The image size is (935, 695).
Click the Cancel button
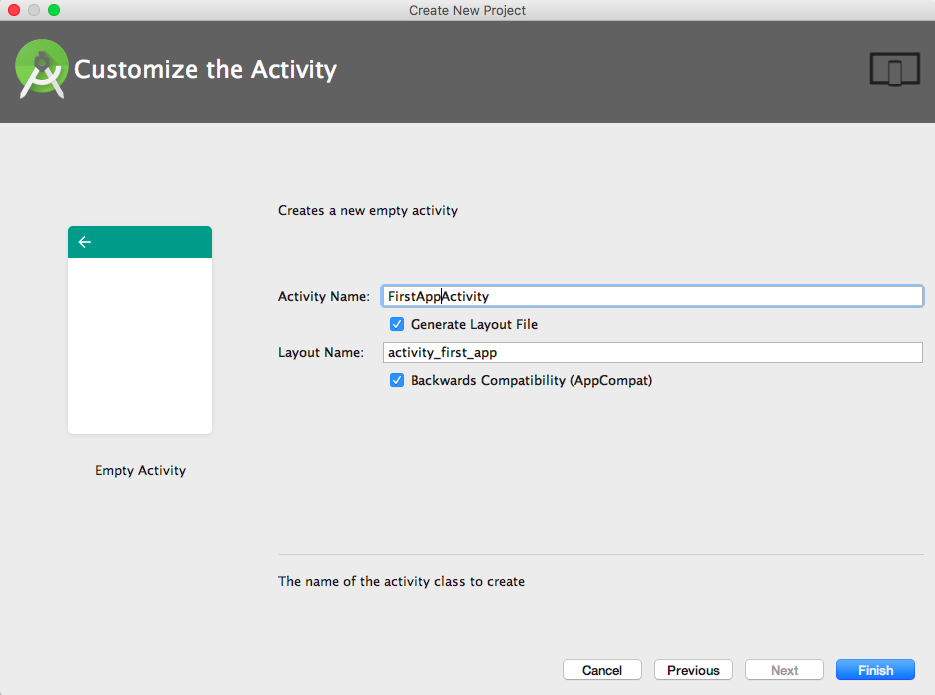point(602,670)
